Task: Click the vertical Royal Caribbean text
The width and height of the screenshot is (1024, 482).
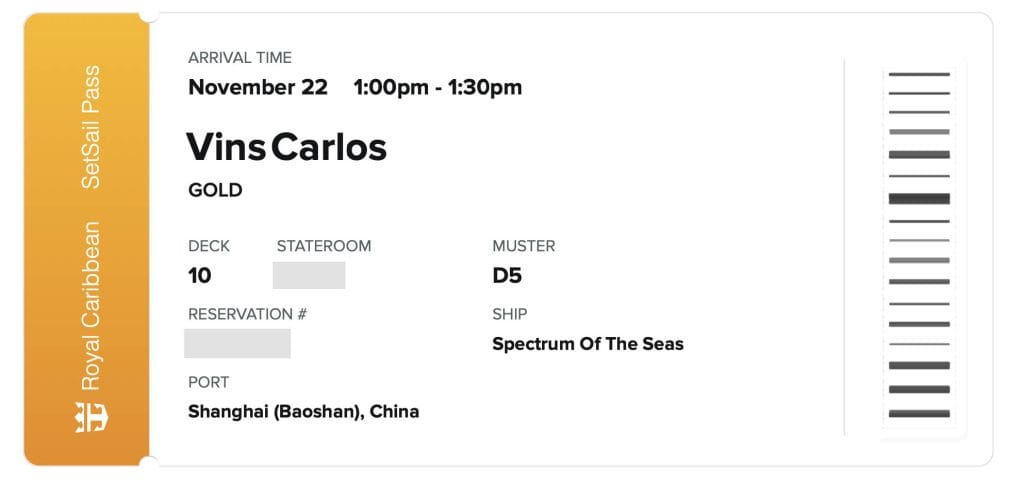Action: pos(91,306)
